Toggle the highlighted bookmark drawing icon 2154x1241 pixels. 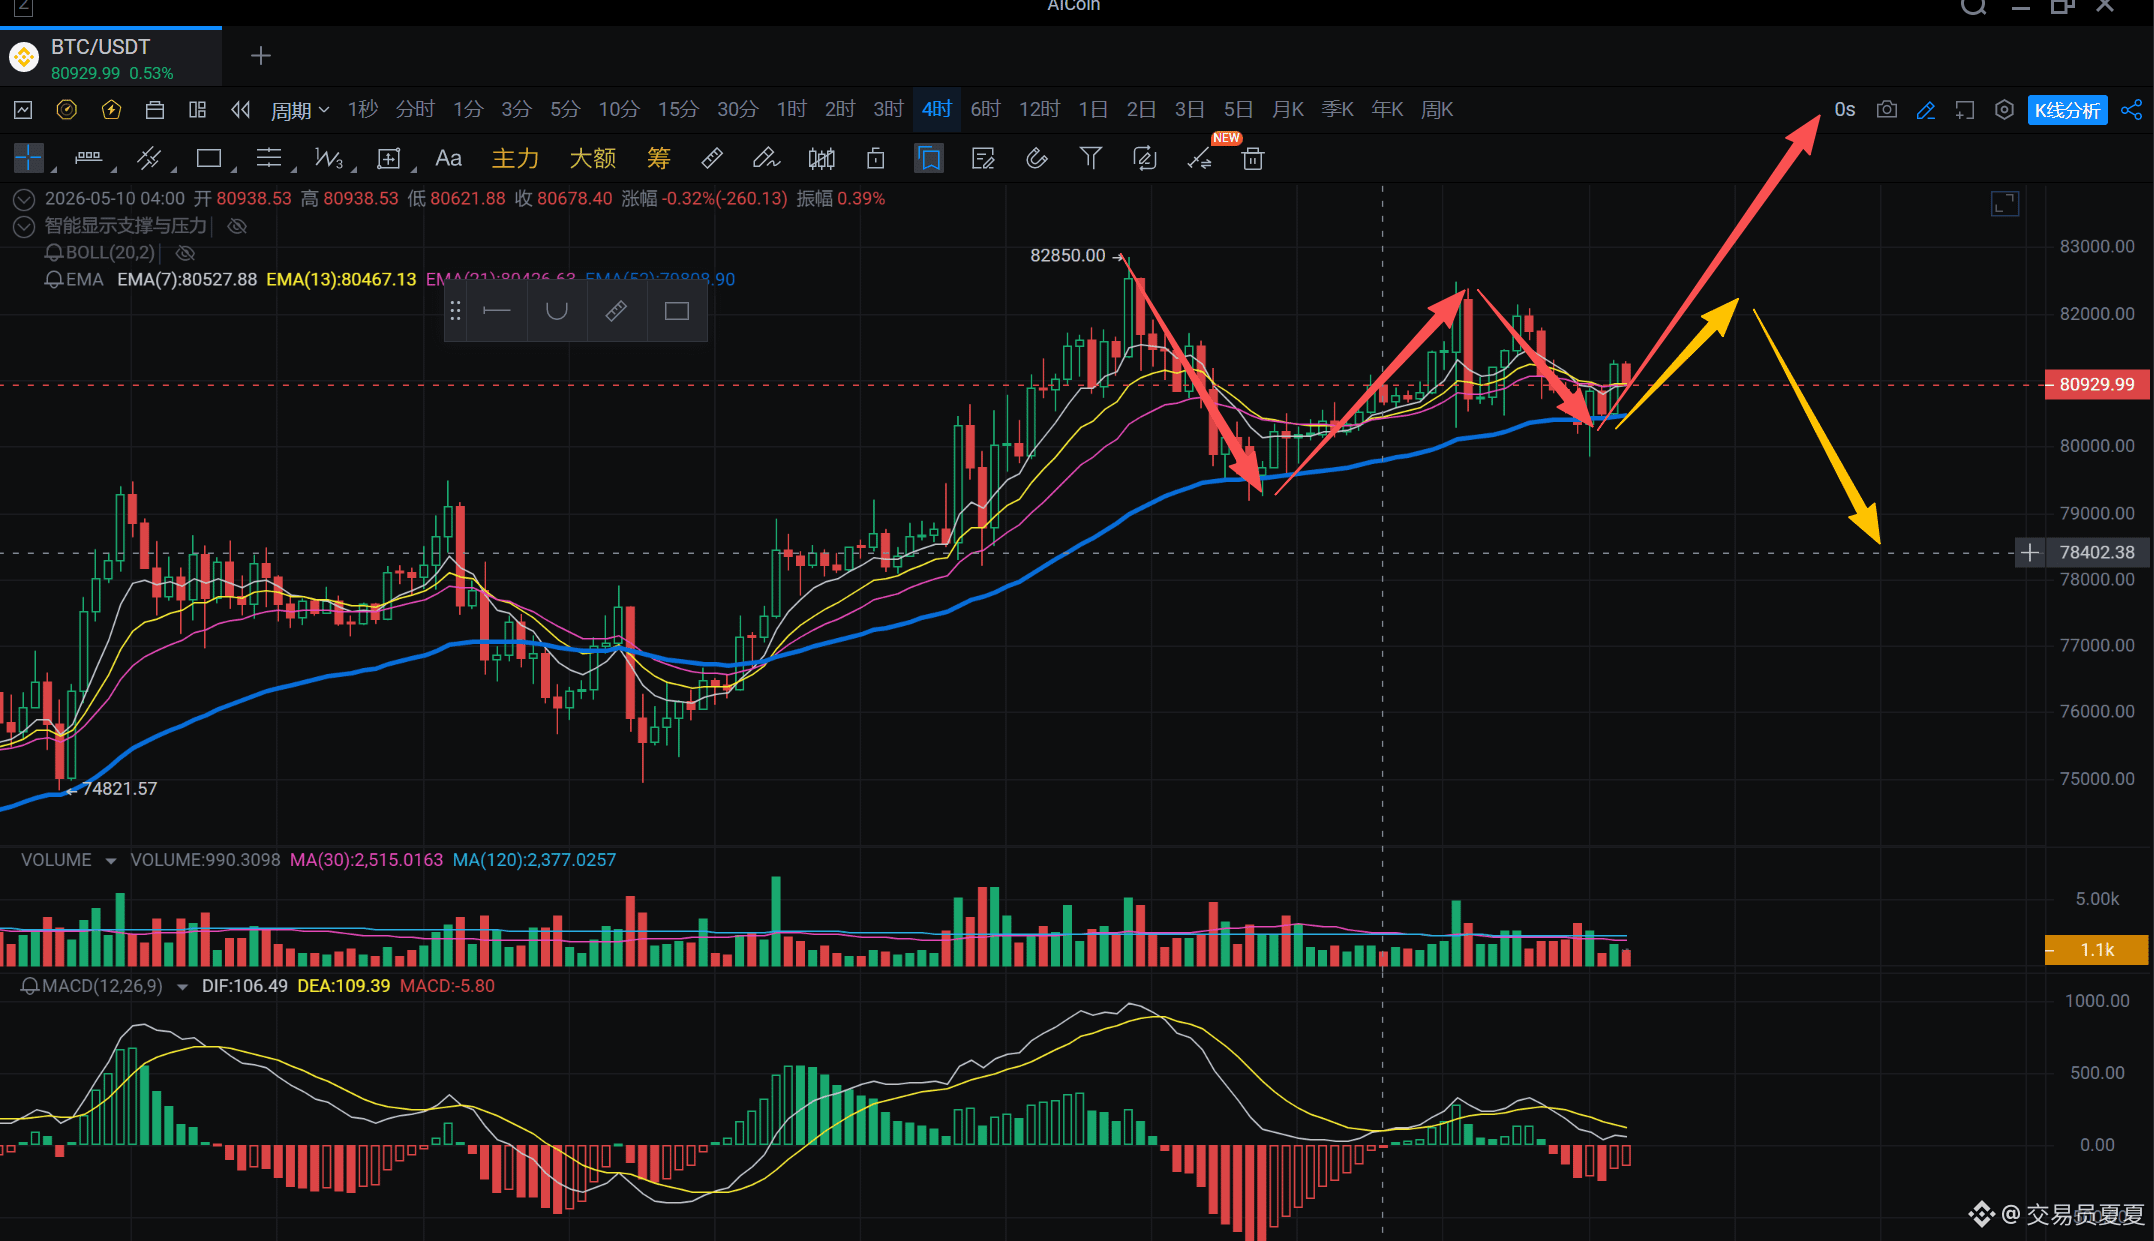929,158
